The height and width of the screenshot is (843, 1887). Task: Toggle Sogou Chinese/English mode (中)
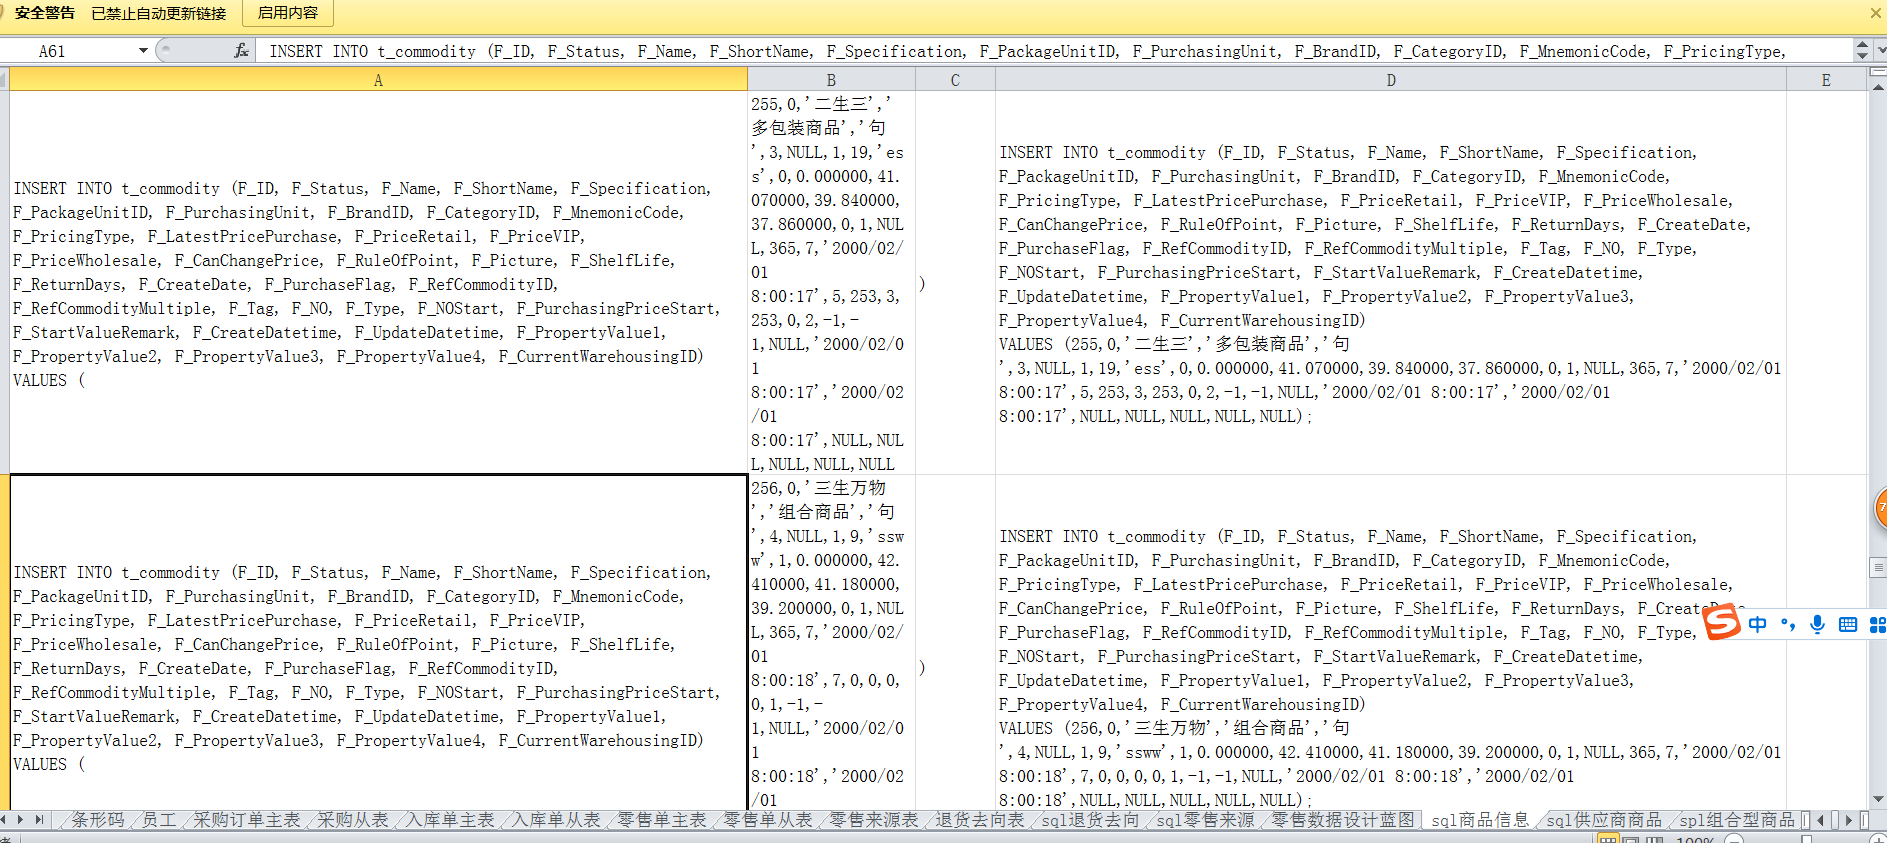(1757, 625)
